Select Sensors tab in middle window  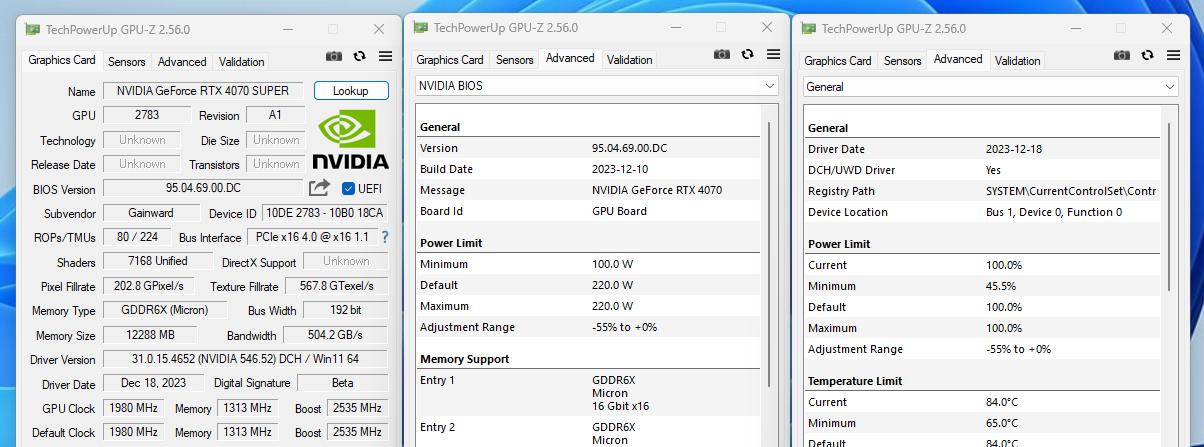click(515, 60)
